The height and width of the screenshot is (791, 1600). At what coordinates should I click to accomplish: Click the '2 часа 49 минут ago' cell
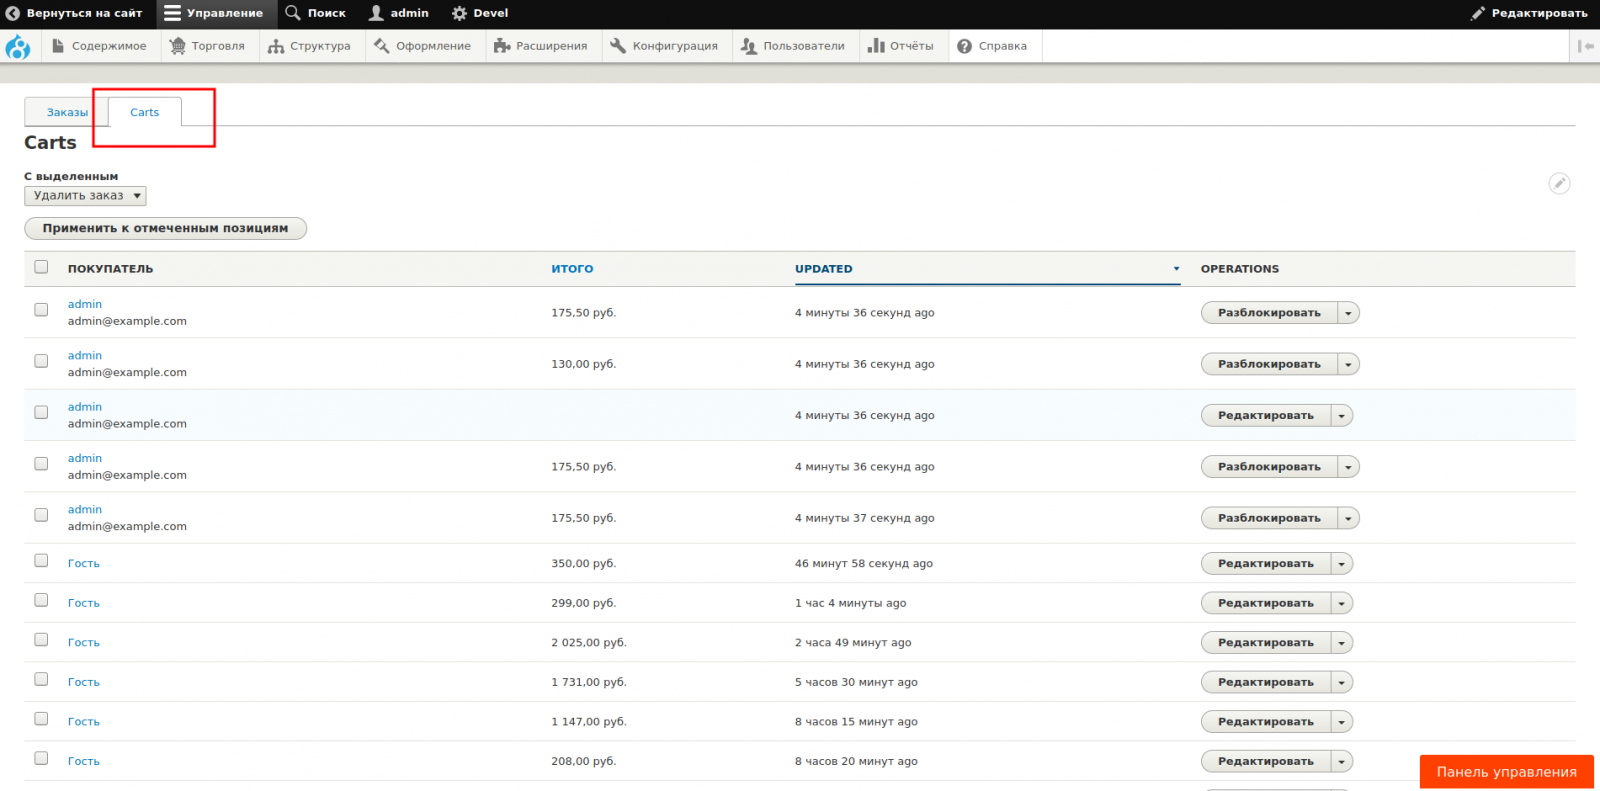coord(853,643)
